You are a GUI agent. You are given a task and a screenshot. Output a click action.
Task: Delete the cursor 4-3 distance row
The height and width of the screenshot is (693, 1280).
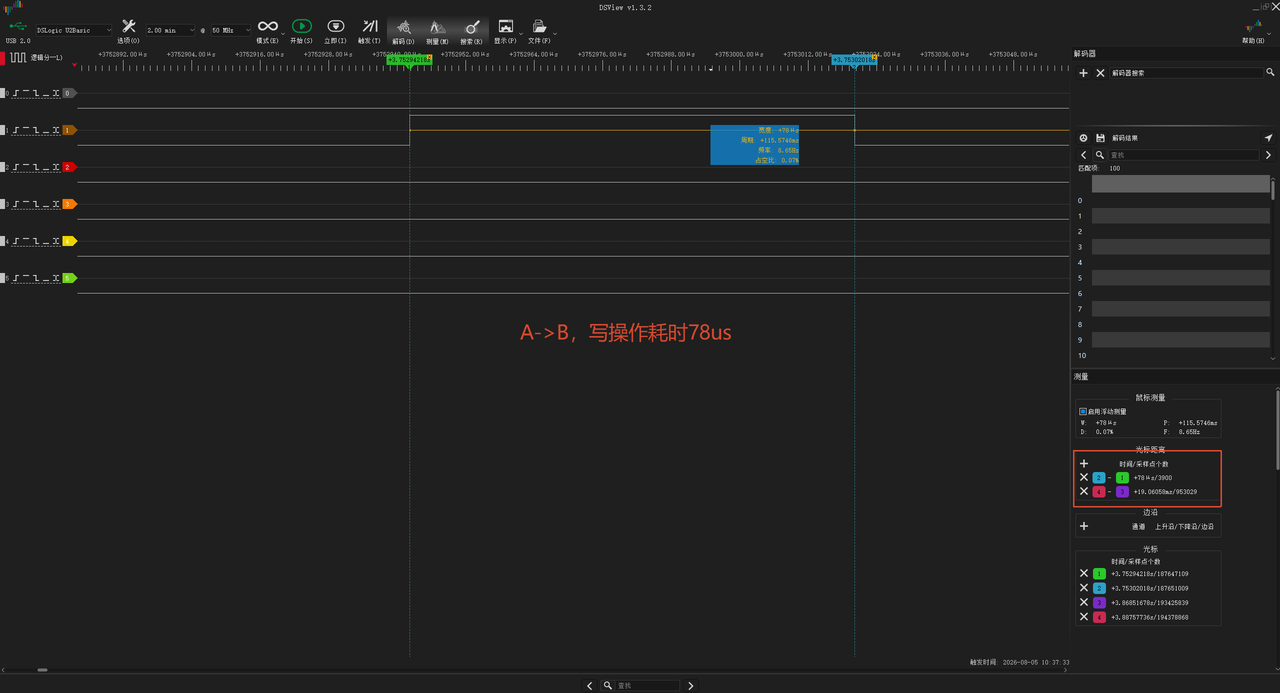[1084, 492]
